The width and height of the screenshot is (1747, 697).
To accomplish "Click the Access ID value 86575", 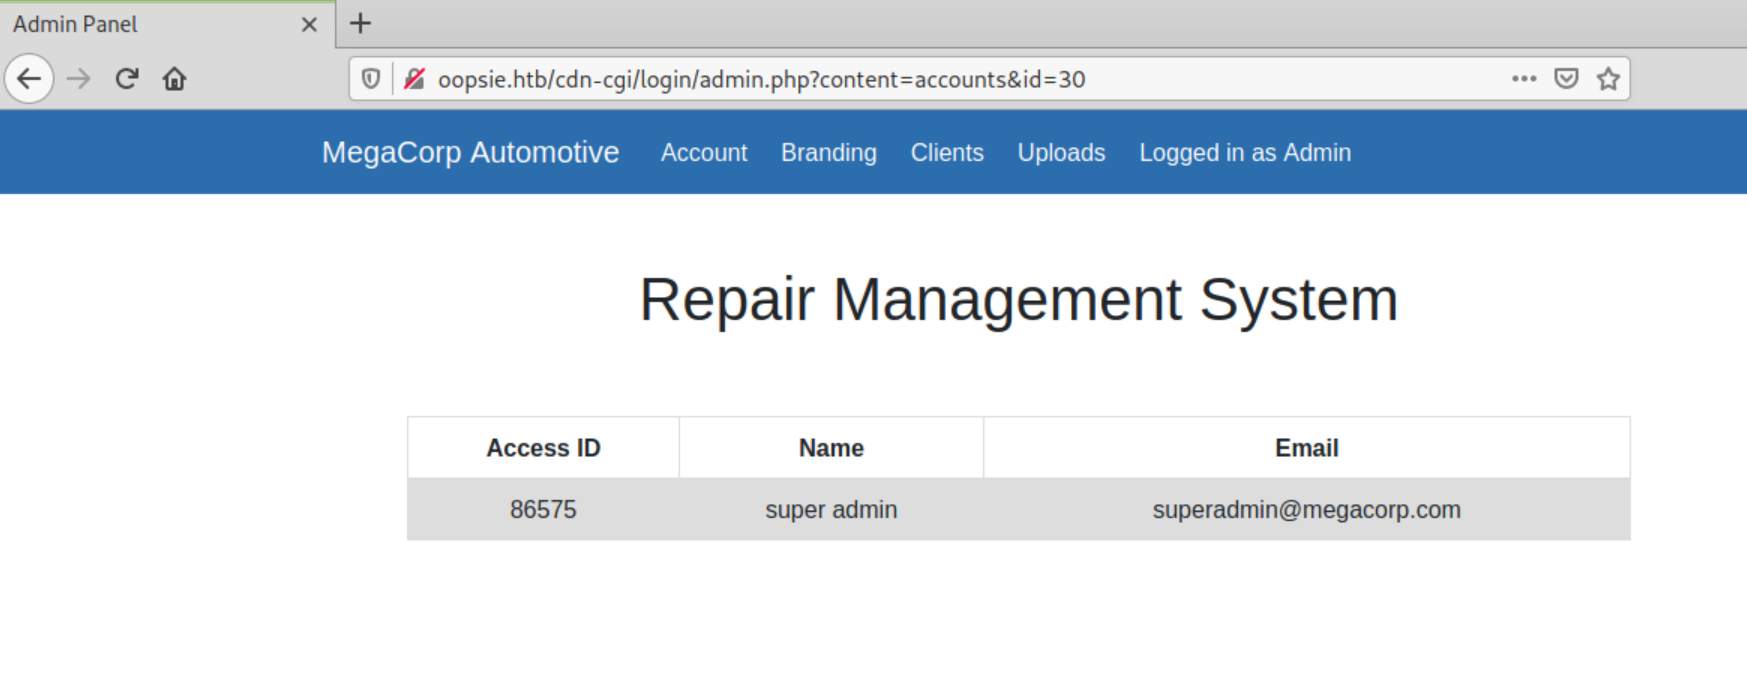I will pos(543,510).
